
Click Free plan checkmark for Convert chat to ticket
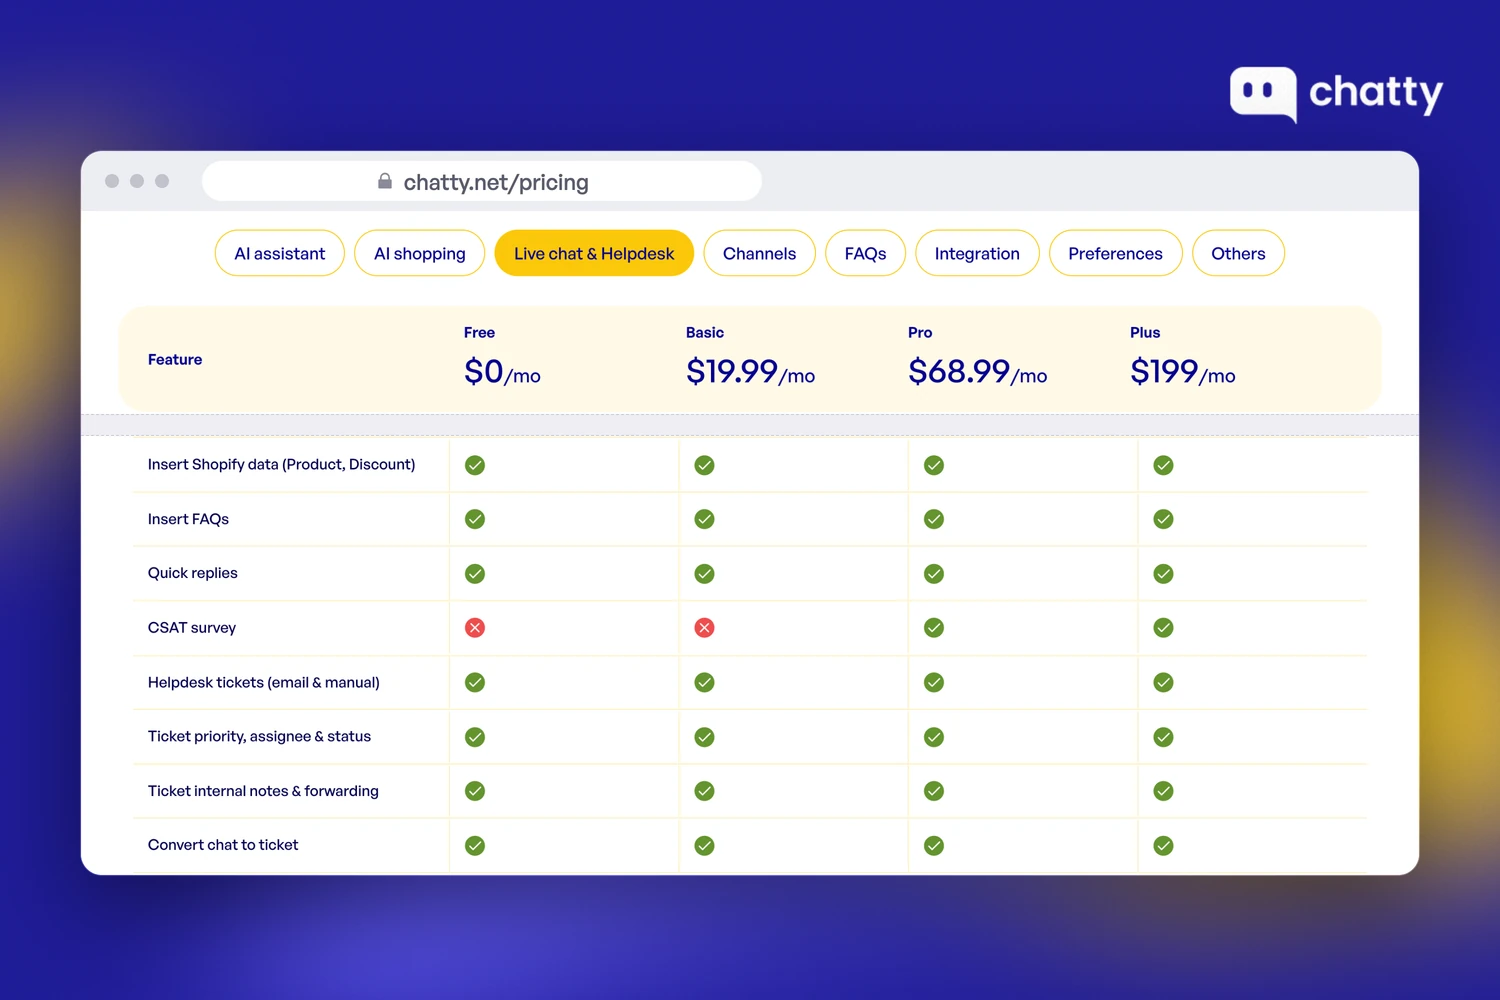coord(475,846)
